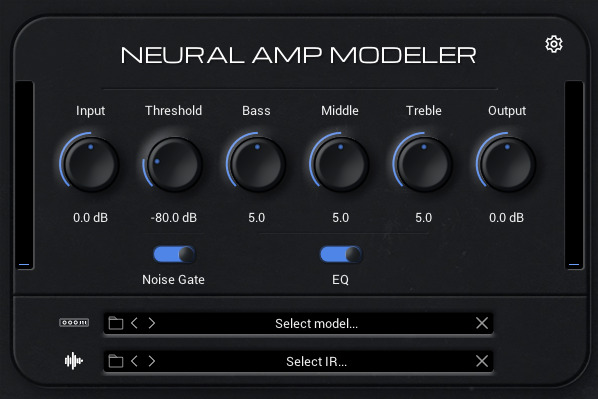598x399 pixels.
Task: Click the Middle knob
Action: click(340, 164)
